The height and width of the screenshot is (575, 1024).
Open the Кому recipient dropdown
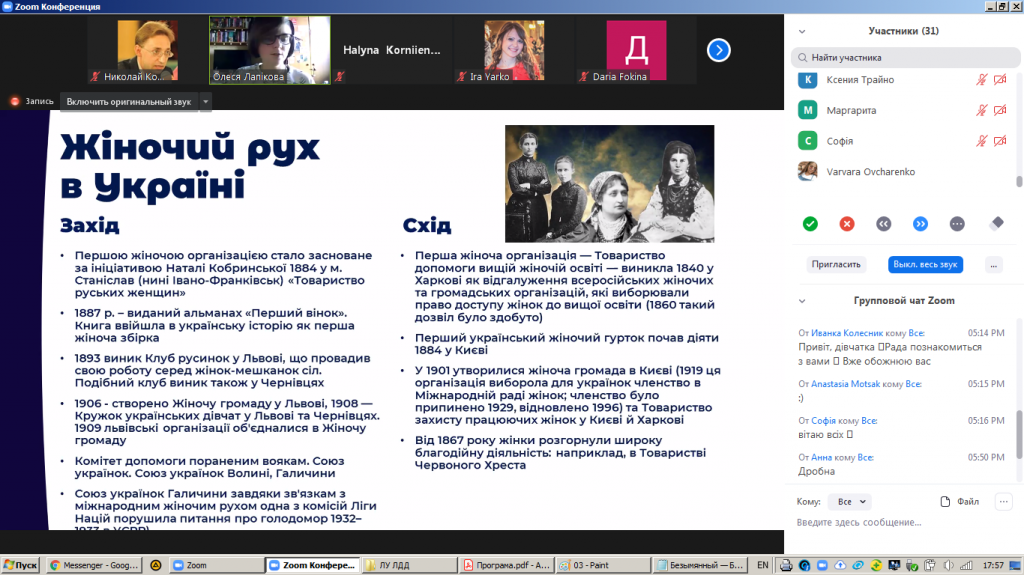click(x=850, y=502)
